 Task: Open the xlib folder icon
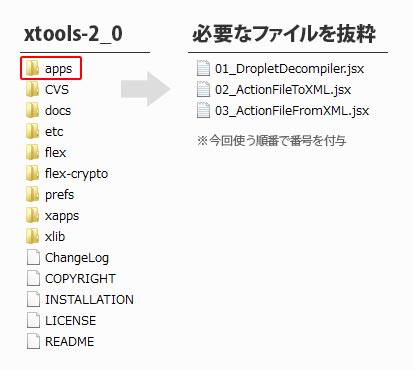click(33, 236)
